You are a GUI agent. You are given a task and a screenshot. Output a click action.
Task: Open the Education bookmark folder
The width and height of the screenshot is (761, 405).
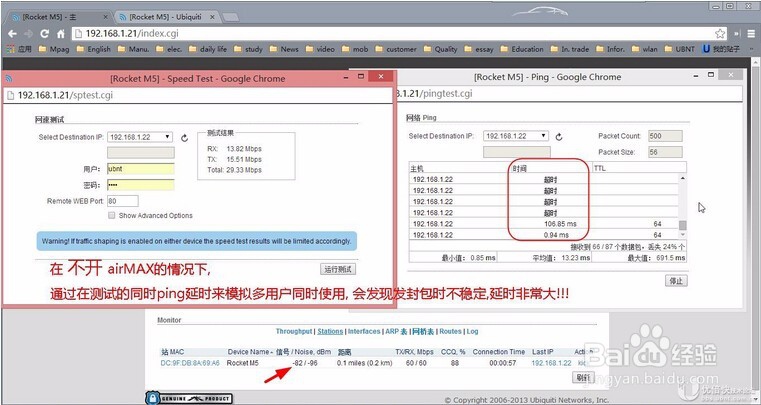(x=522, y=49)
